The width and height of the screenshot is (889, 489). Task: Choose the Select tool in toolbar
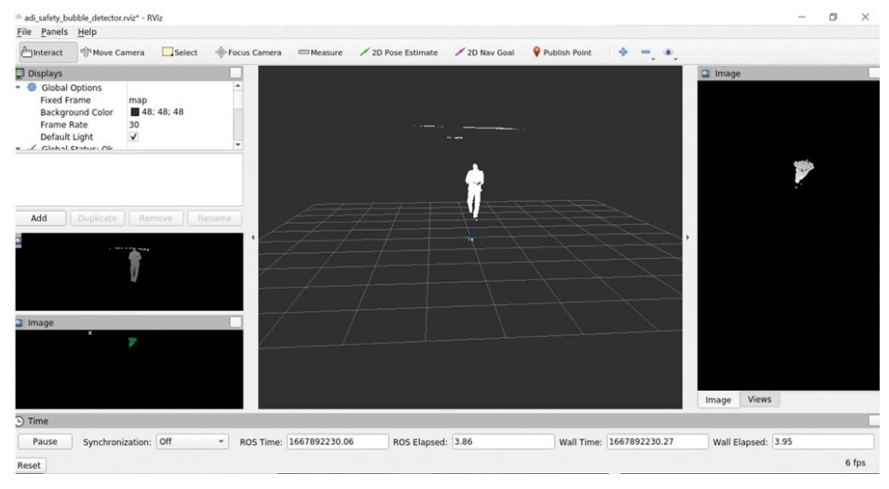(180, 52)
